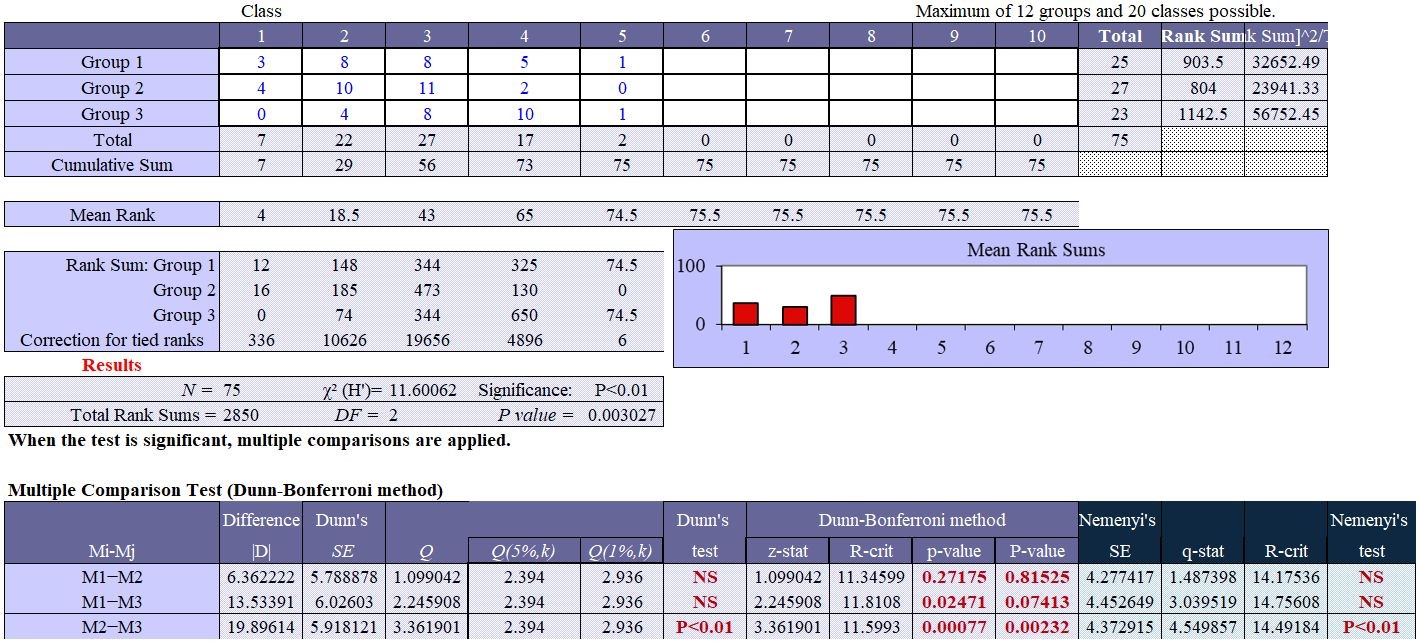The width and height of the screenshot is (1419, 641).
Task: Select Group 2's class 3 value 11
Action: coord(427,88)
